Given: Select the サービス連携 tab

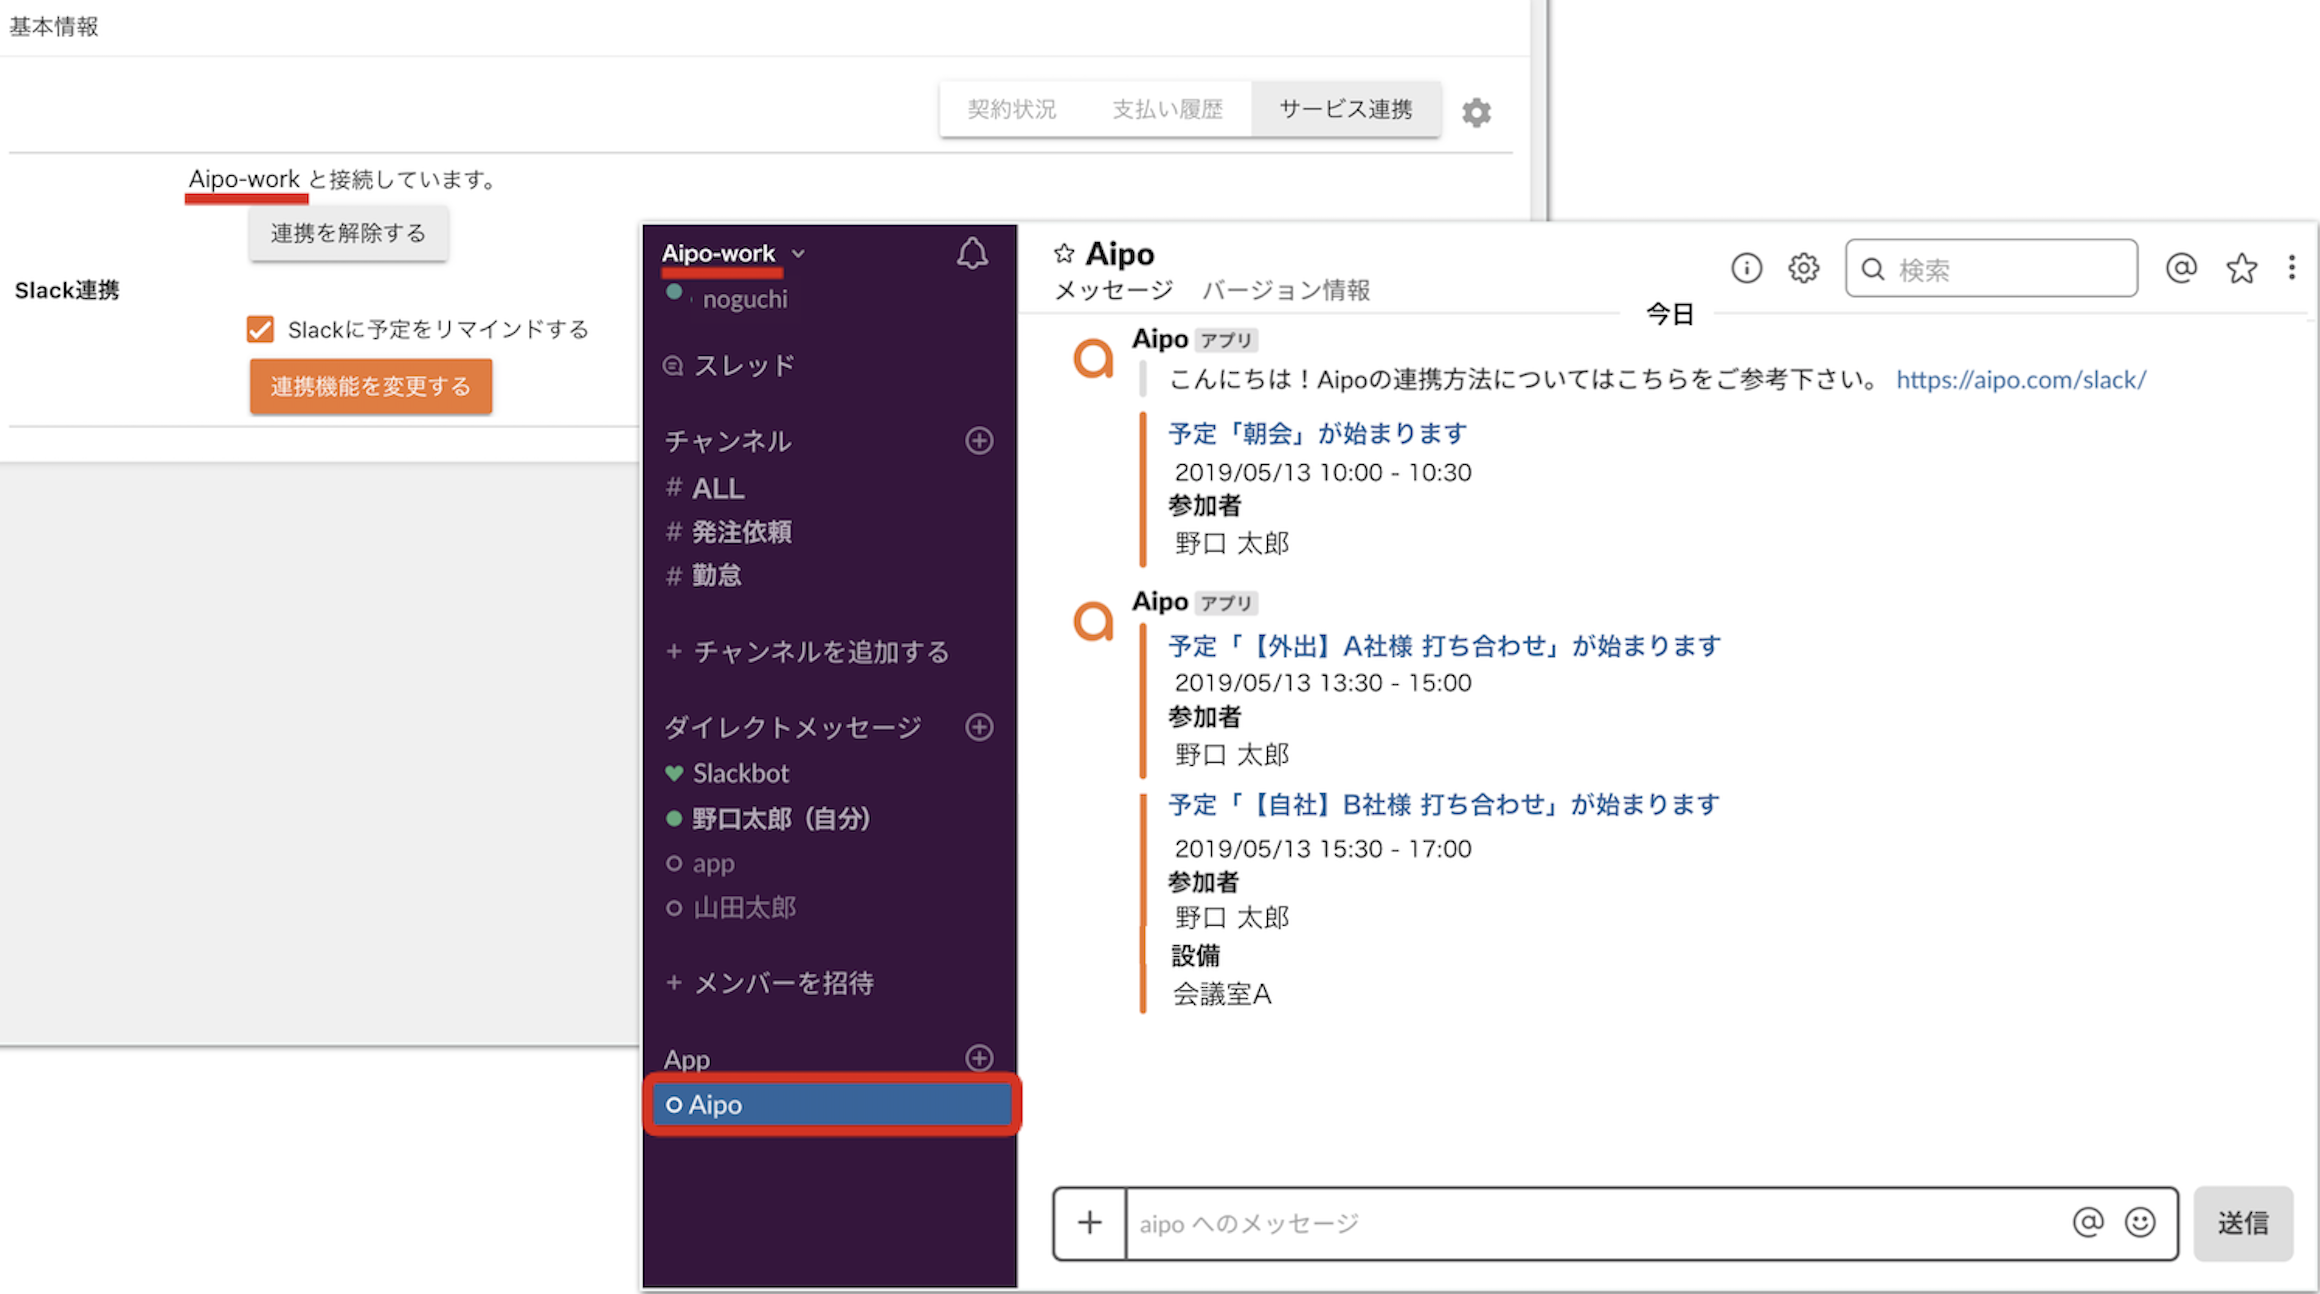Looking at the screenshot, I should pyautogui.click(x=1346, y=109).
